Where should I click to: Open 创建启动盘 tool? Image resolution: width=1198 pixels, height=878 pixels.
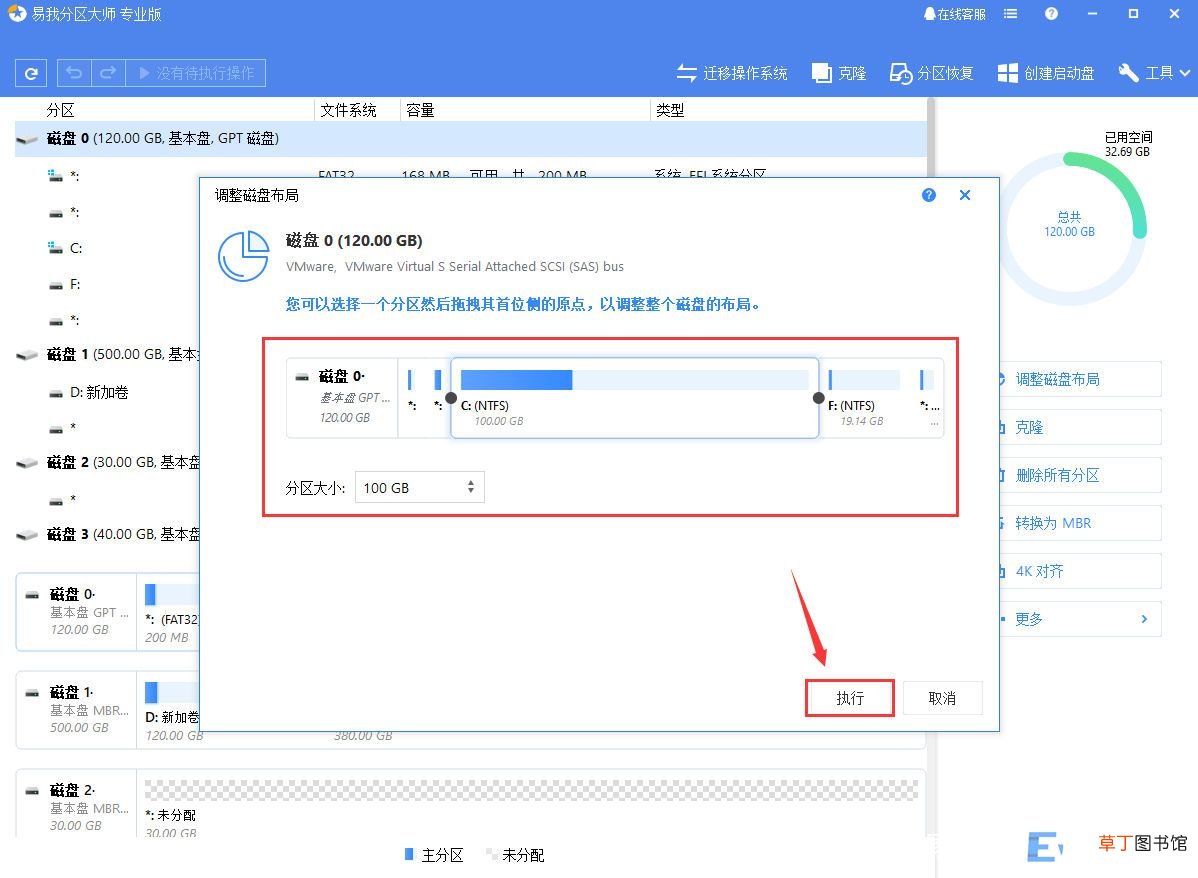1046,73
